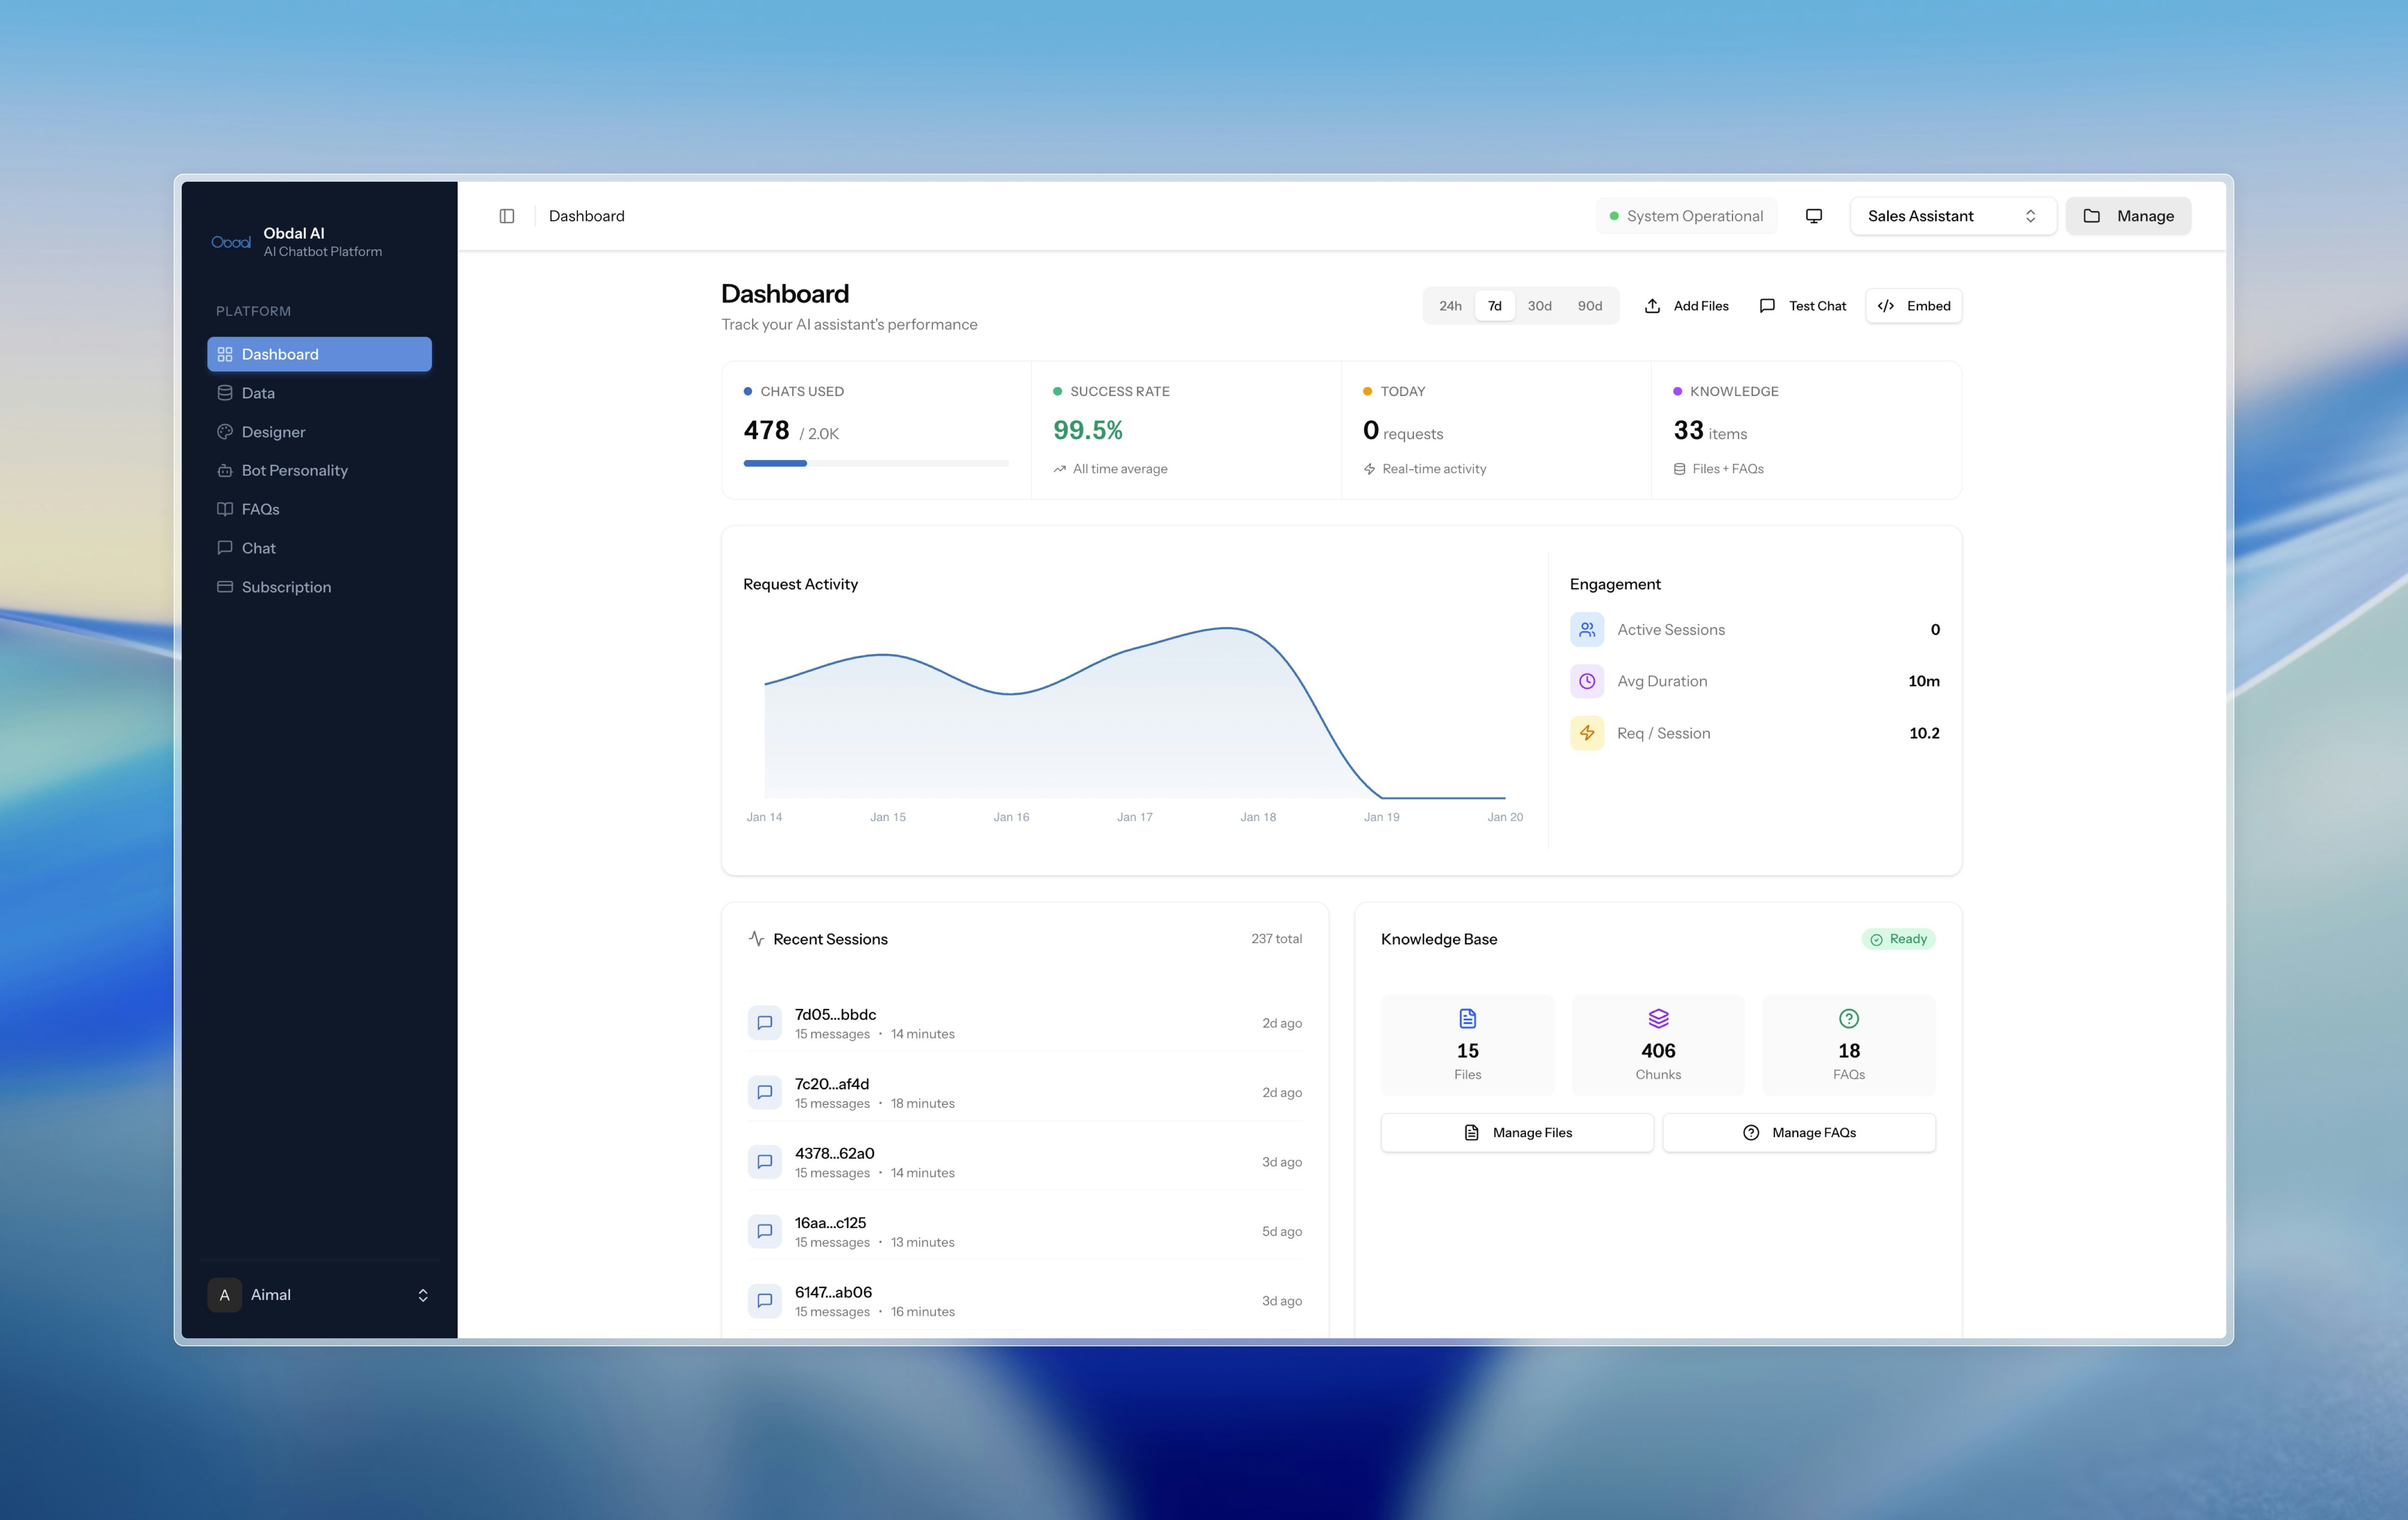
Task: Open the Data page from sidebar
Action: point(319,393)
